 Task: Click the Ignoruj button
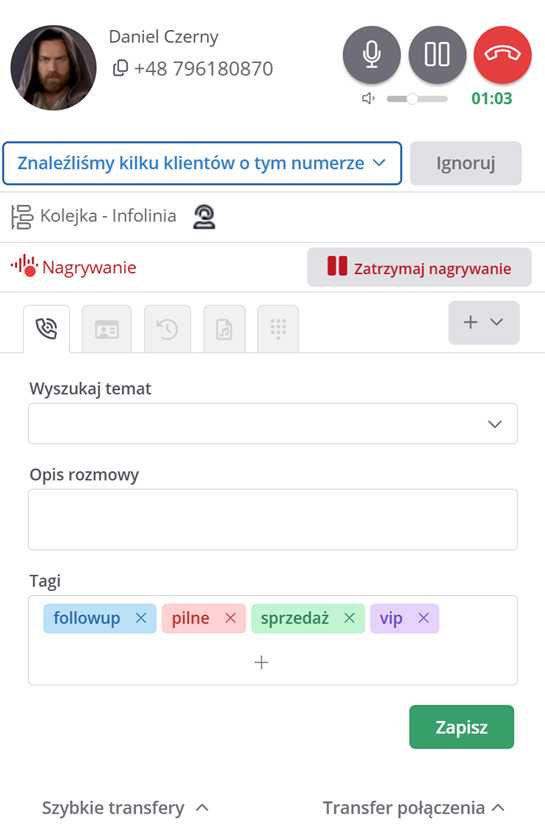tap(466, 163)
